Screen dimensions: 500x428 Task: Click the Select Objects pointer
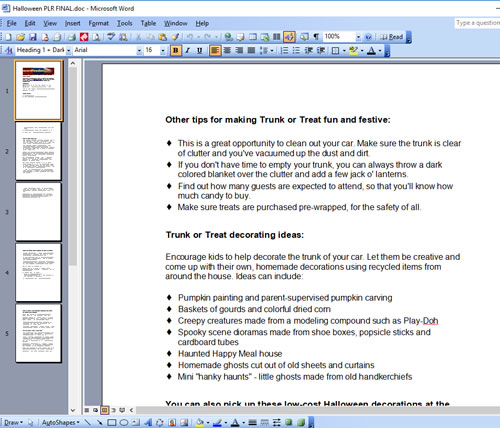tap(31, 423)
